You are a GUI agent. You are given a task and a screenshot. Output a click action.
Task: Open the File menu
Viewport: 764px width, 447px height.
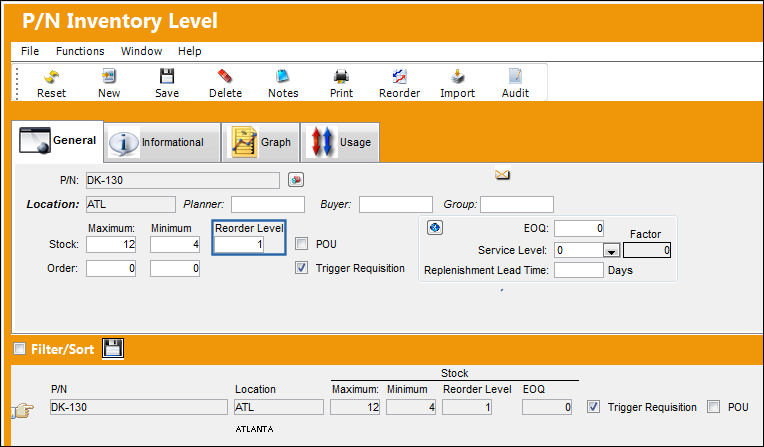pos(30,51)
